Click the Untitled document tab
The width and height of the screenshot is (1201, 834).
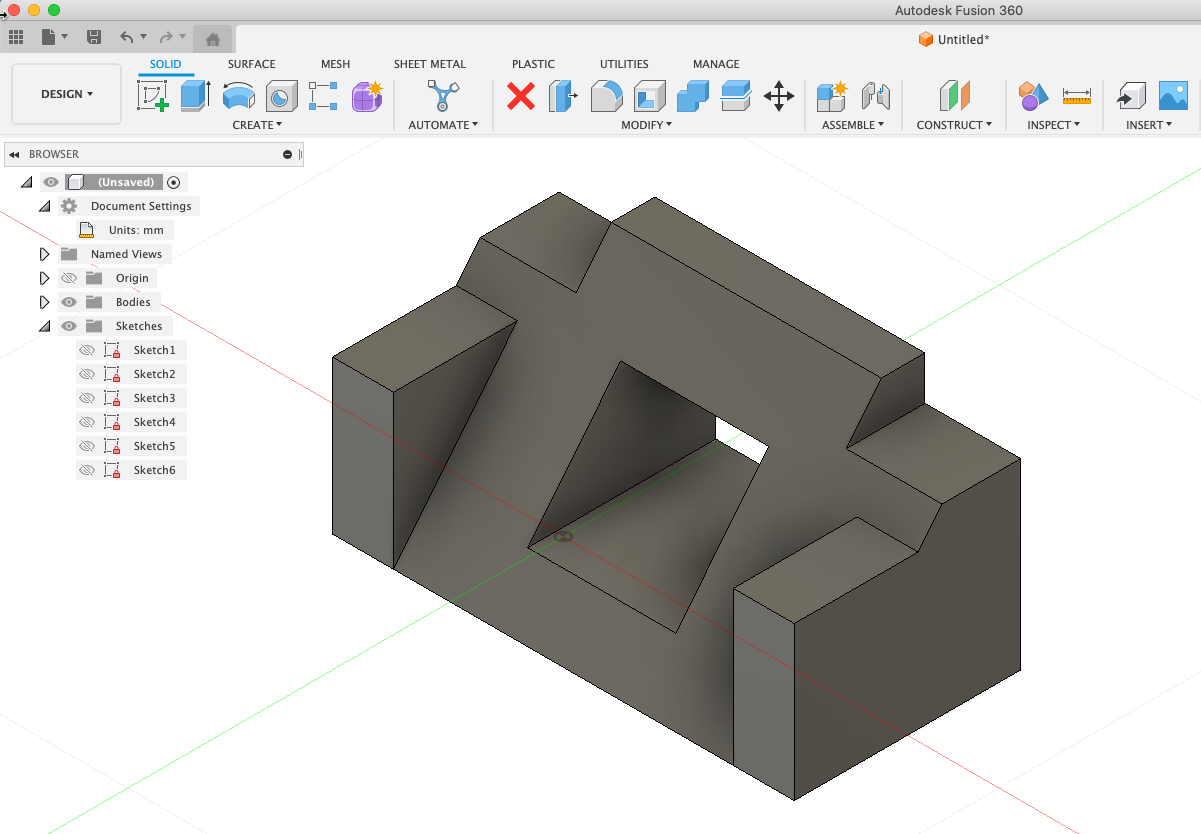(953, 39)
